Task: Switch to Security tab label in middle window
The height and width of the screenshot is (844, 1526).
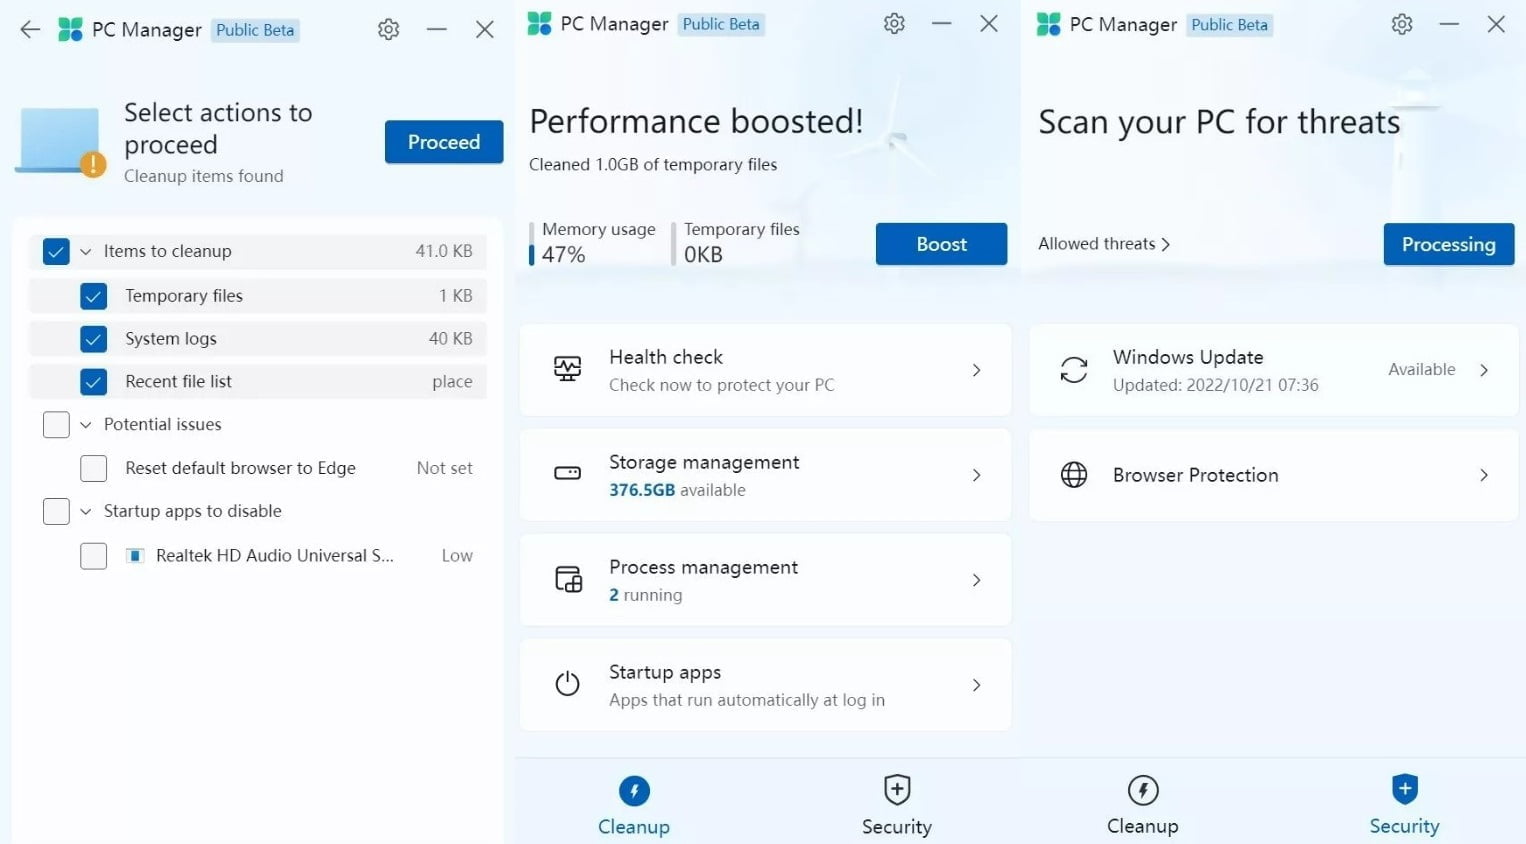Action: (897, 827)
